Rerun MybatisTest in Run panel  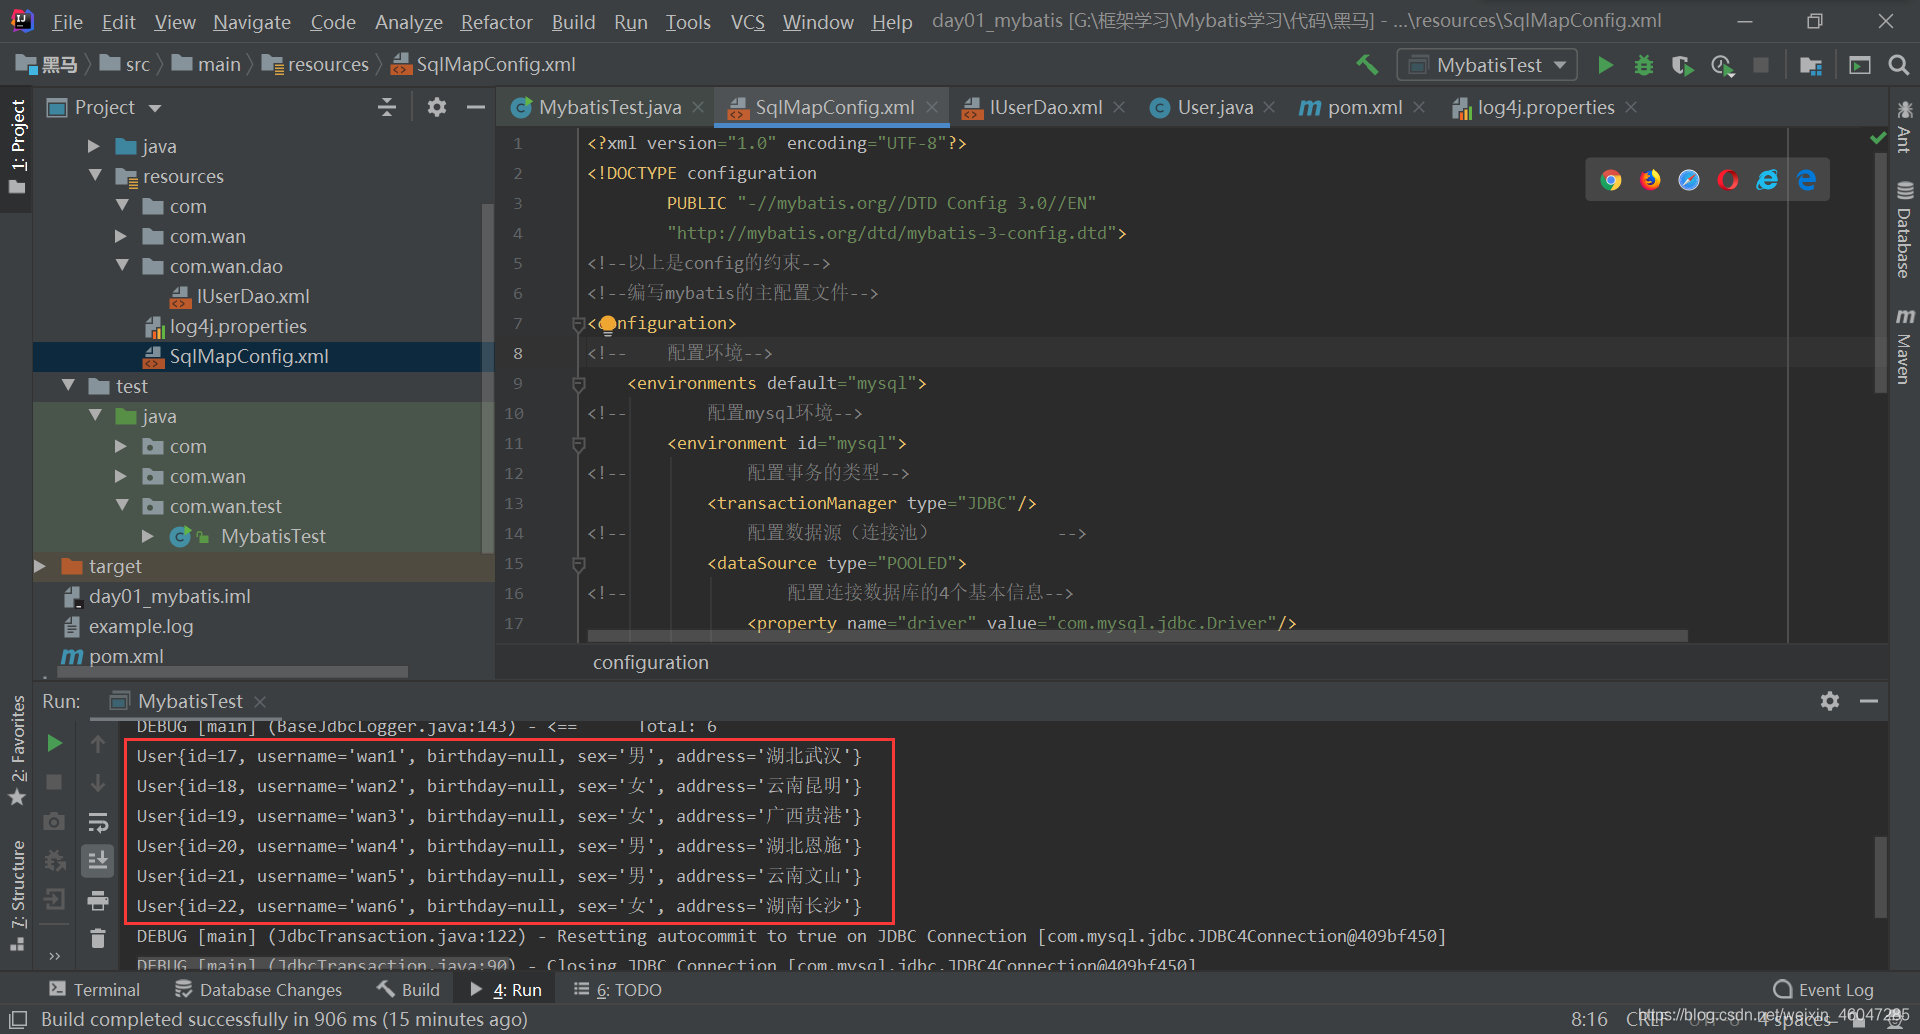(55, 743)
